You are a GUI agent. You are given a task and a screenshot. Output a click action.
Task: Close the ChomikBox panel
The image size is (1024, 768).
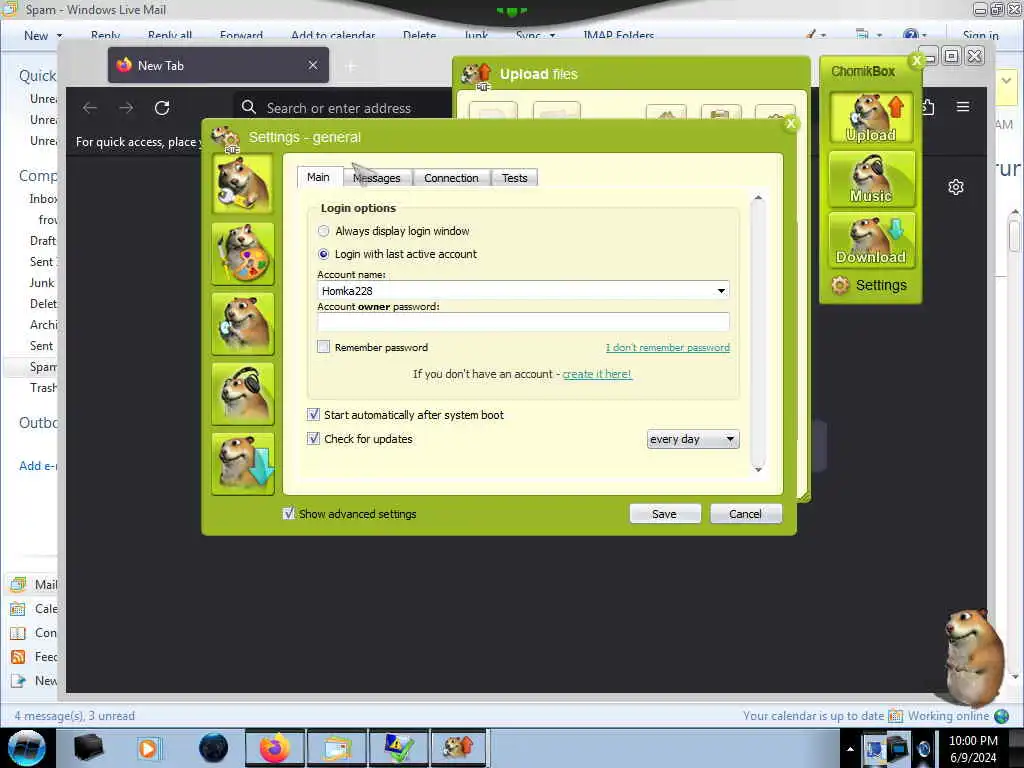pyautogui.click(x=916, y=60)
